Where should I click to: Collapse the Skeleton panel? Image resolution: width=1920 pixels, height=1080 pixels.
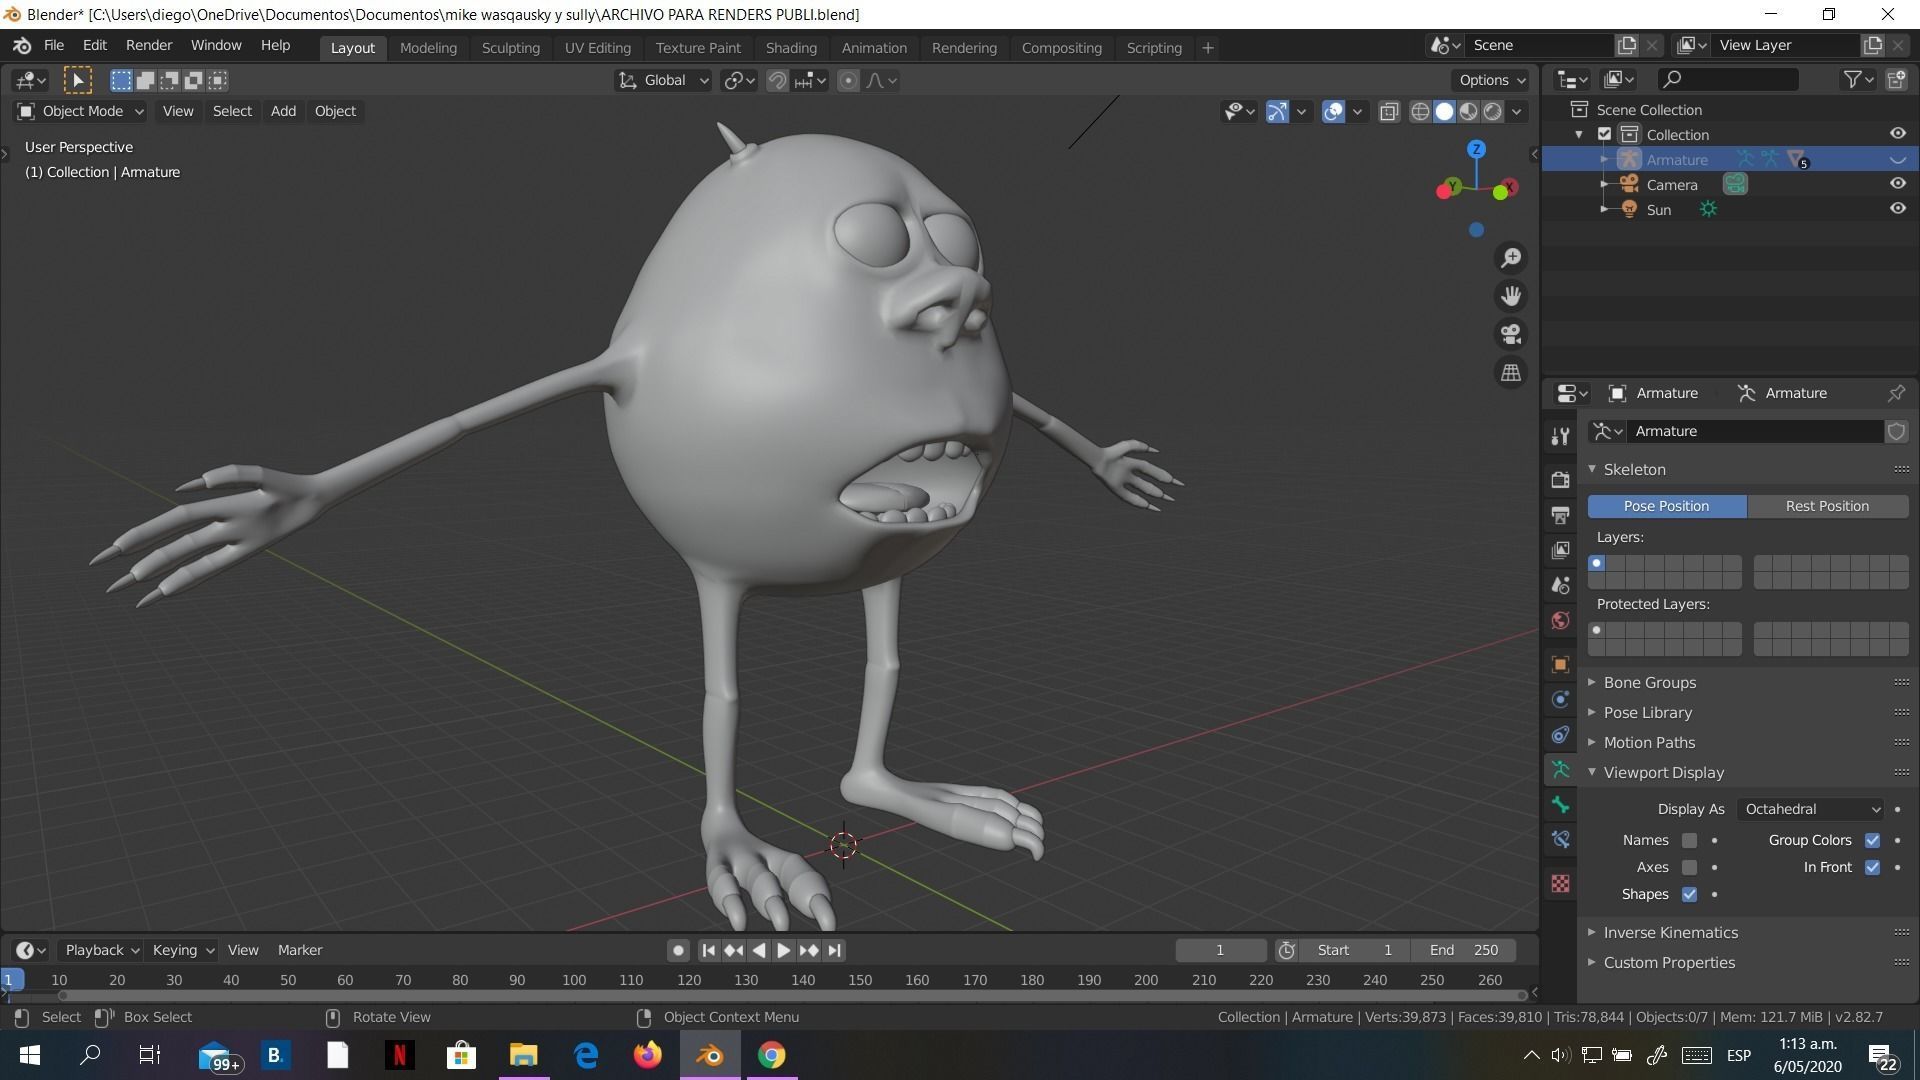pos(1634,469)
